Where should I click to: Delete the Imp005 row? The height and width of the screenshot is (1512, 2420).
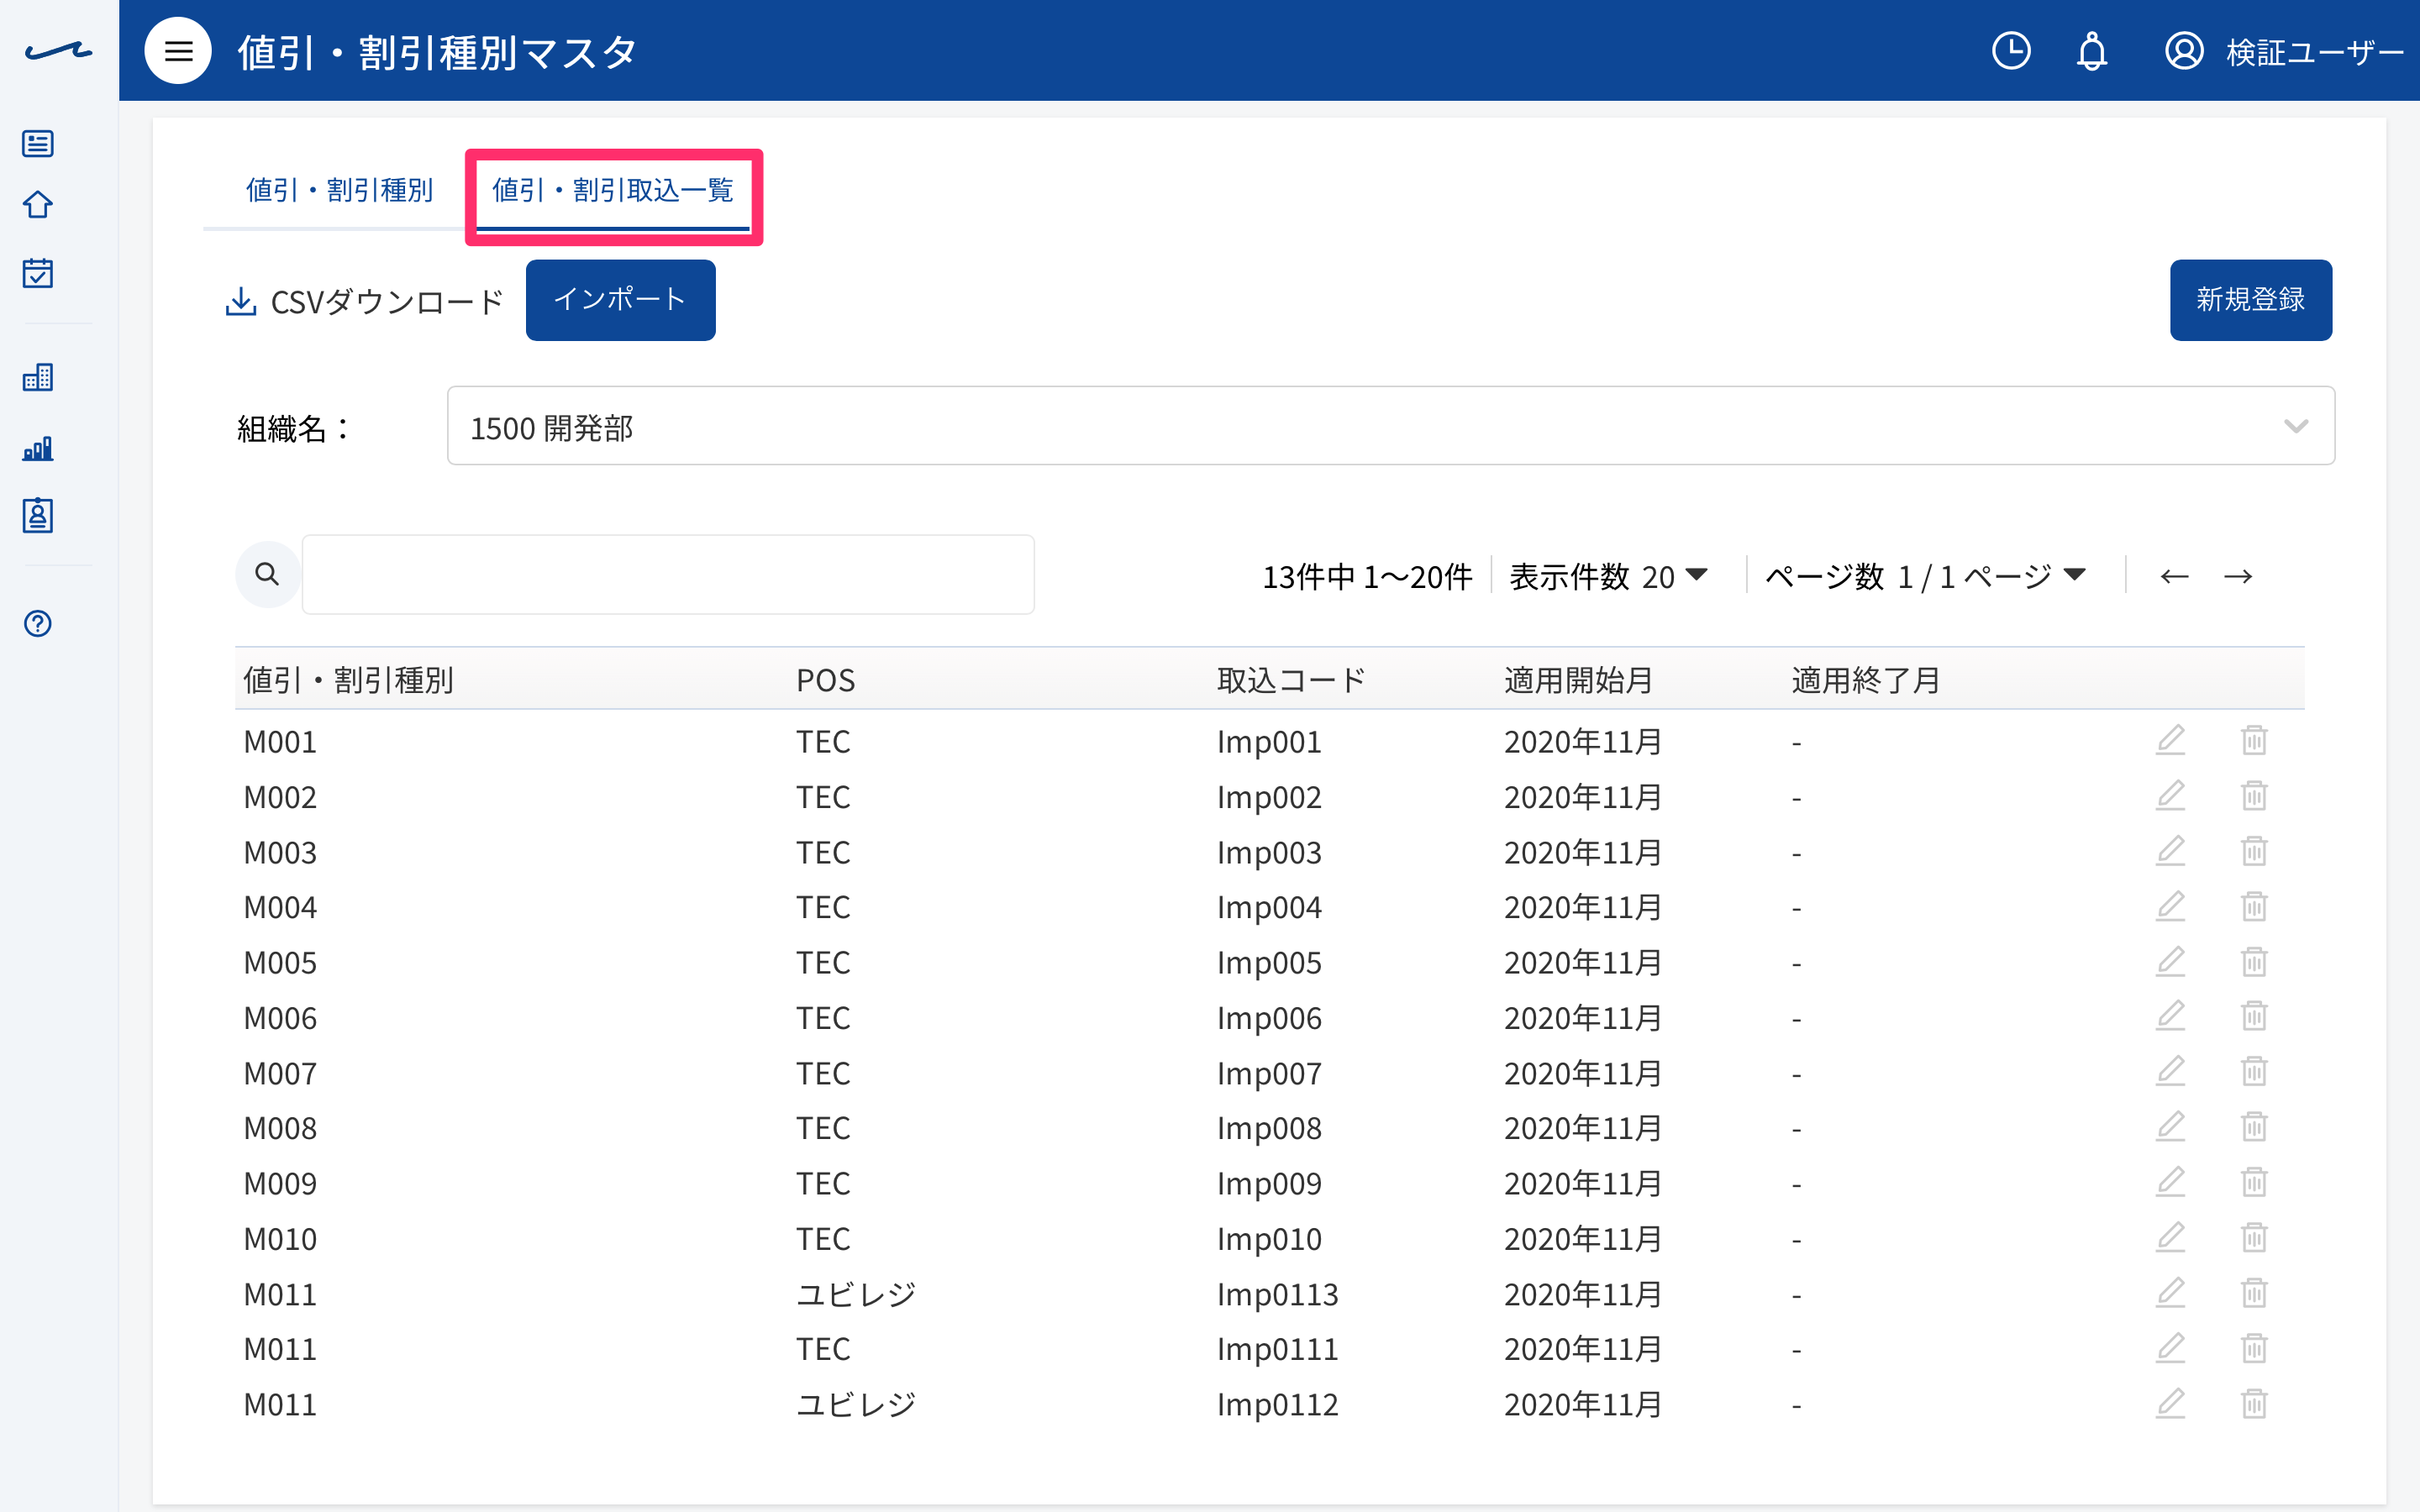tap(2254, 962)
